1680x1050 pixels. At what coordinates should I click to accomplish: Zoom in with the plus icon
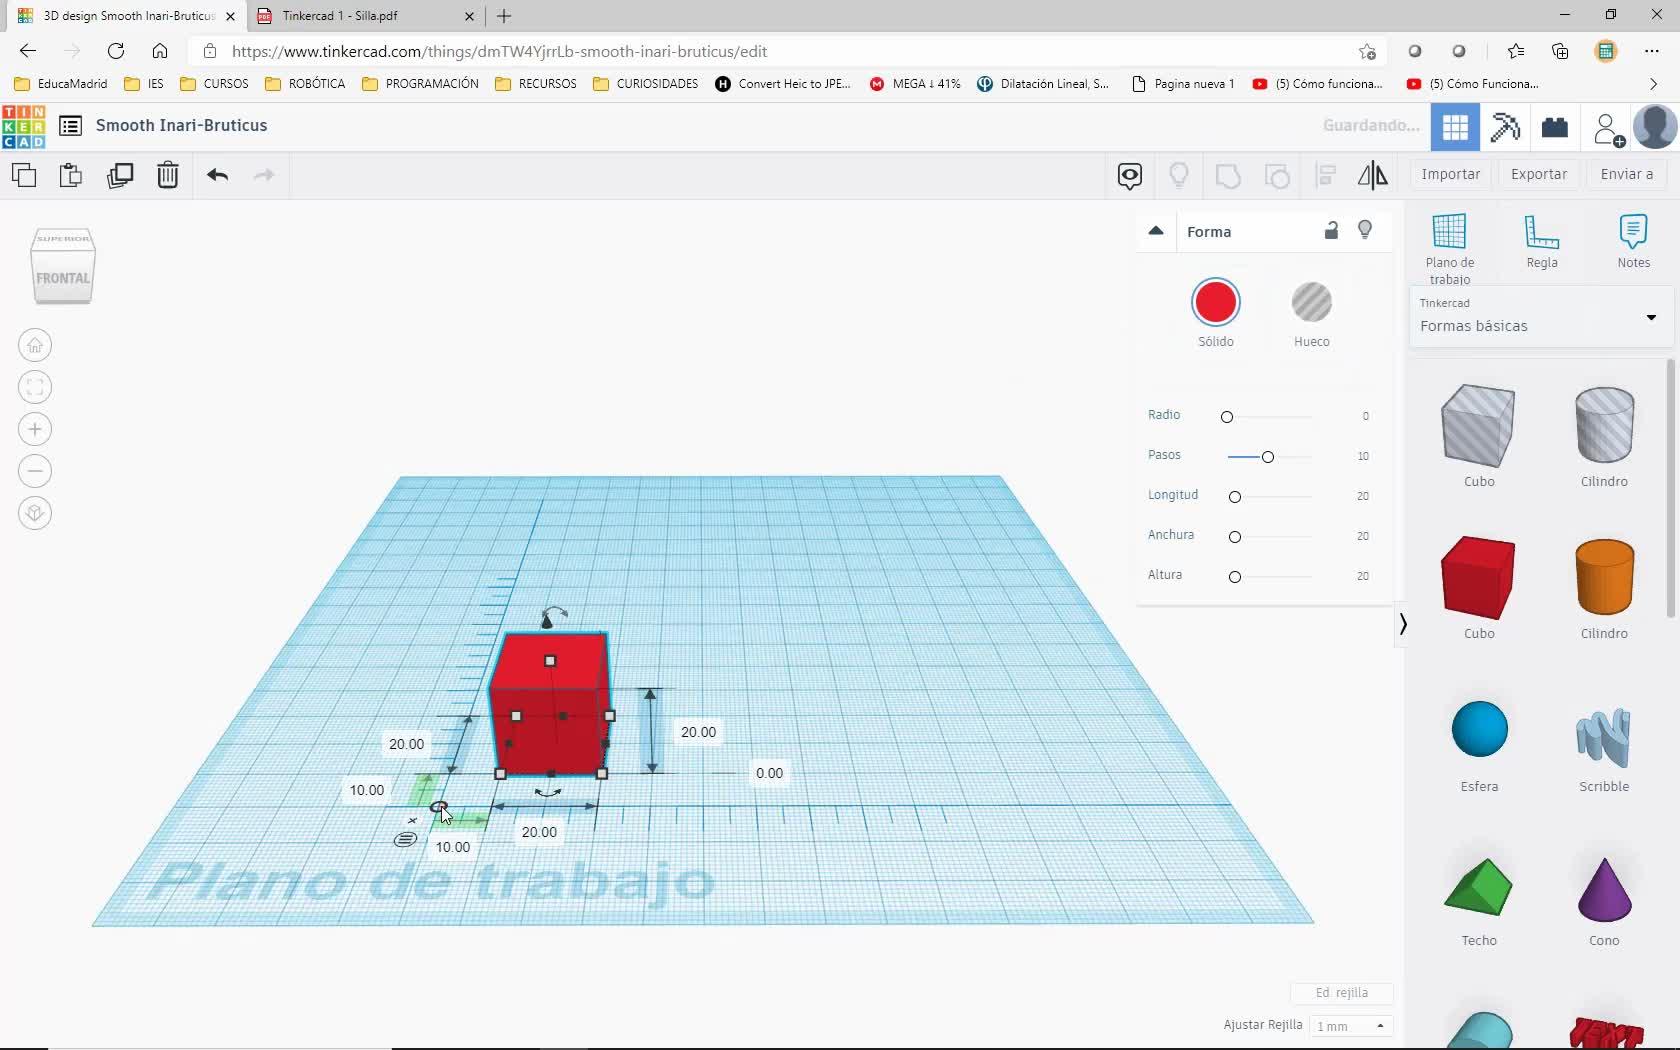point(35,430)
